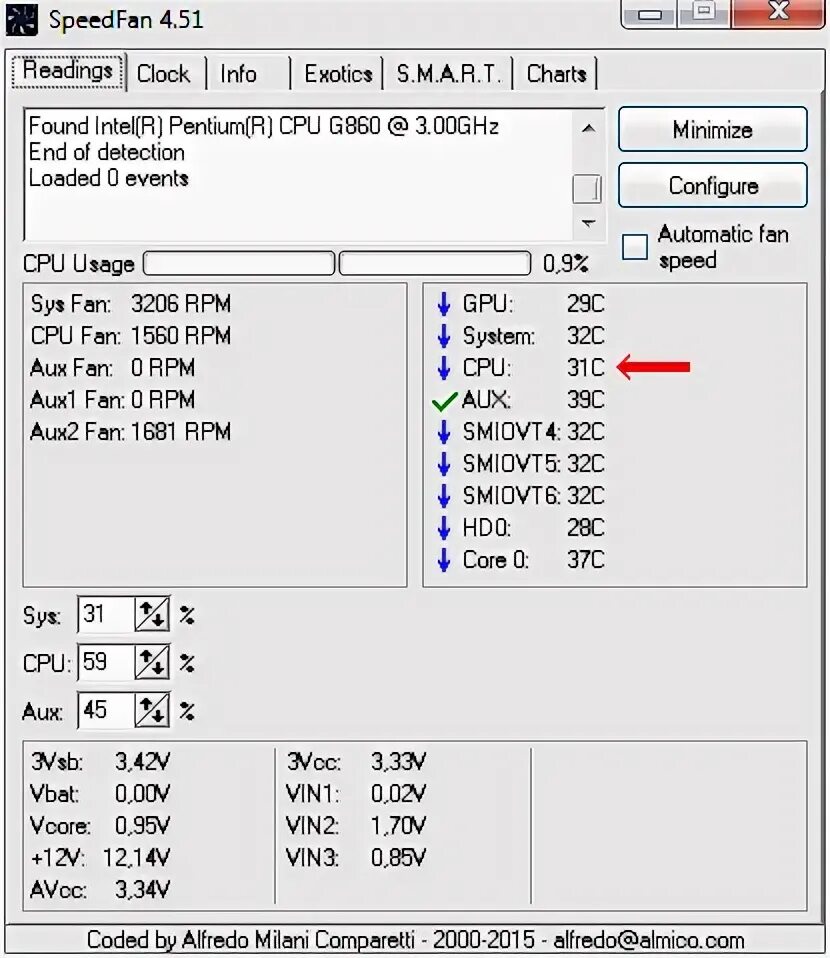The width and height of the screenshot is (830, 958).
Task: Click the VIN3 0,85V voltage reading
Action: click(356, 858)
